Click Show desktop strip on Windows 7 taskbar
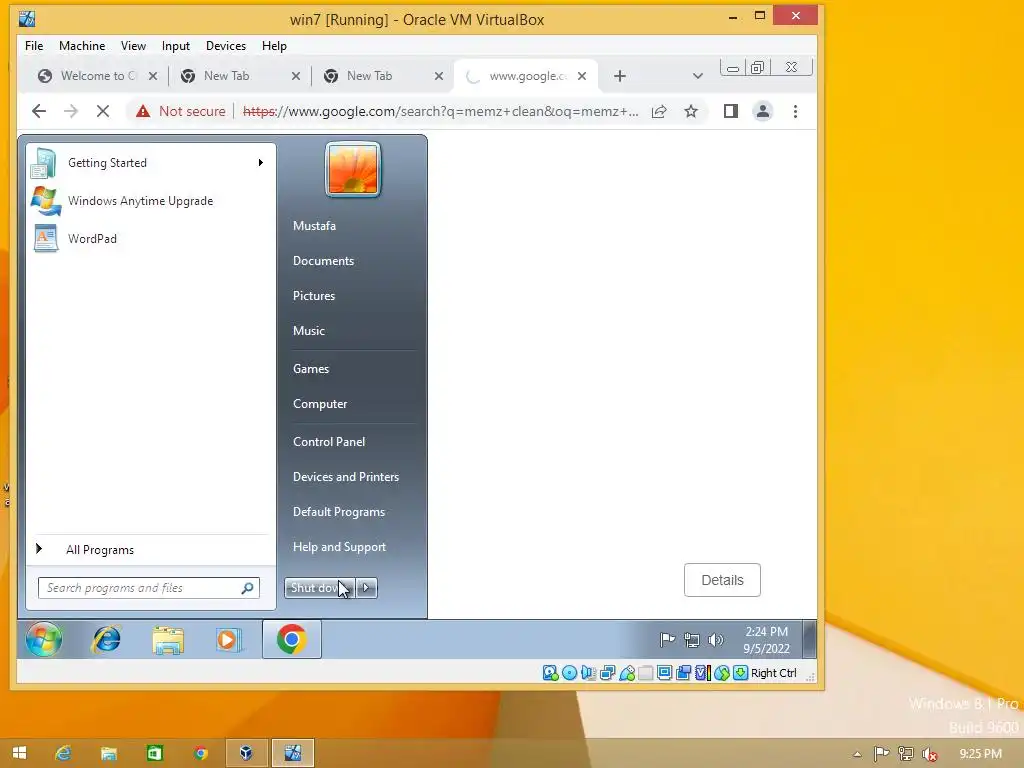The height and width of the screenshot is (768, 1024). (x=809, y=639)
